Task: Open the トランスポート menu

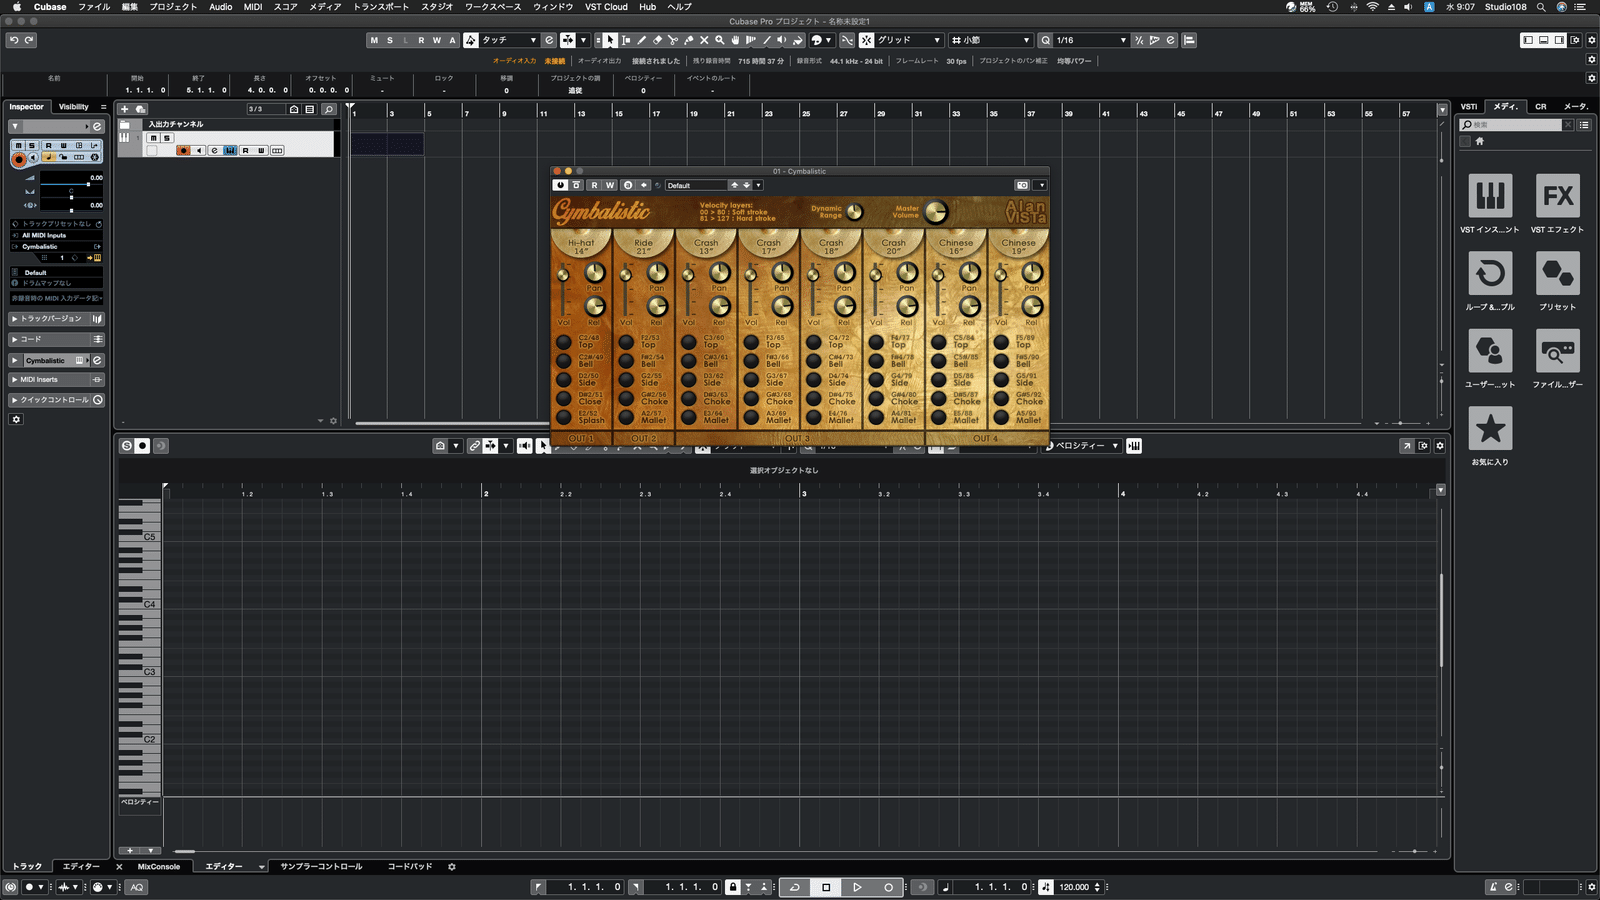Action: 381,7
